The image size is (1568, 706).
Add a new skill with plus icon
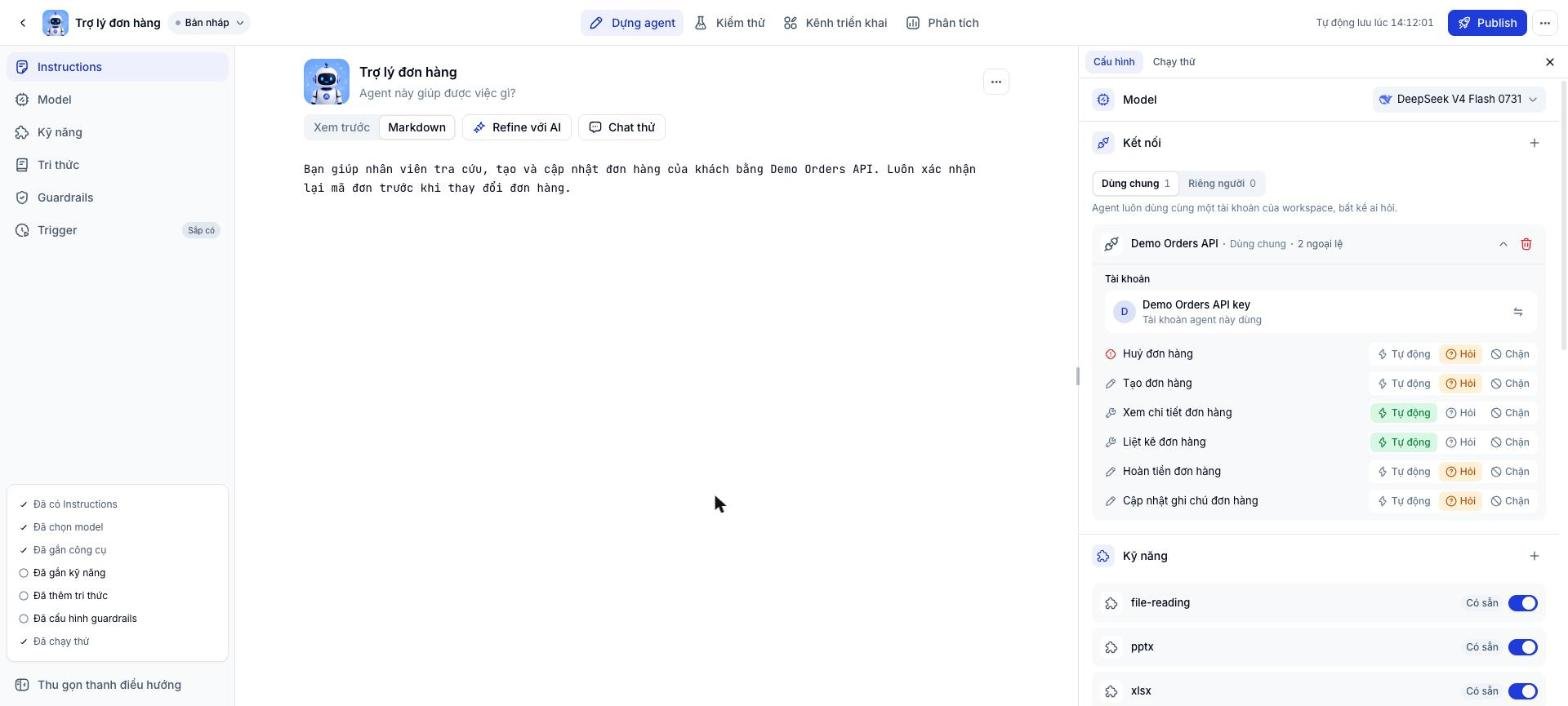(1535, 556)
